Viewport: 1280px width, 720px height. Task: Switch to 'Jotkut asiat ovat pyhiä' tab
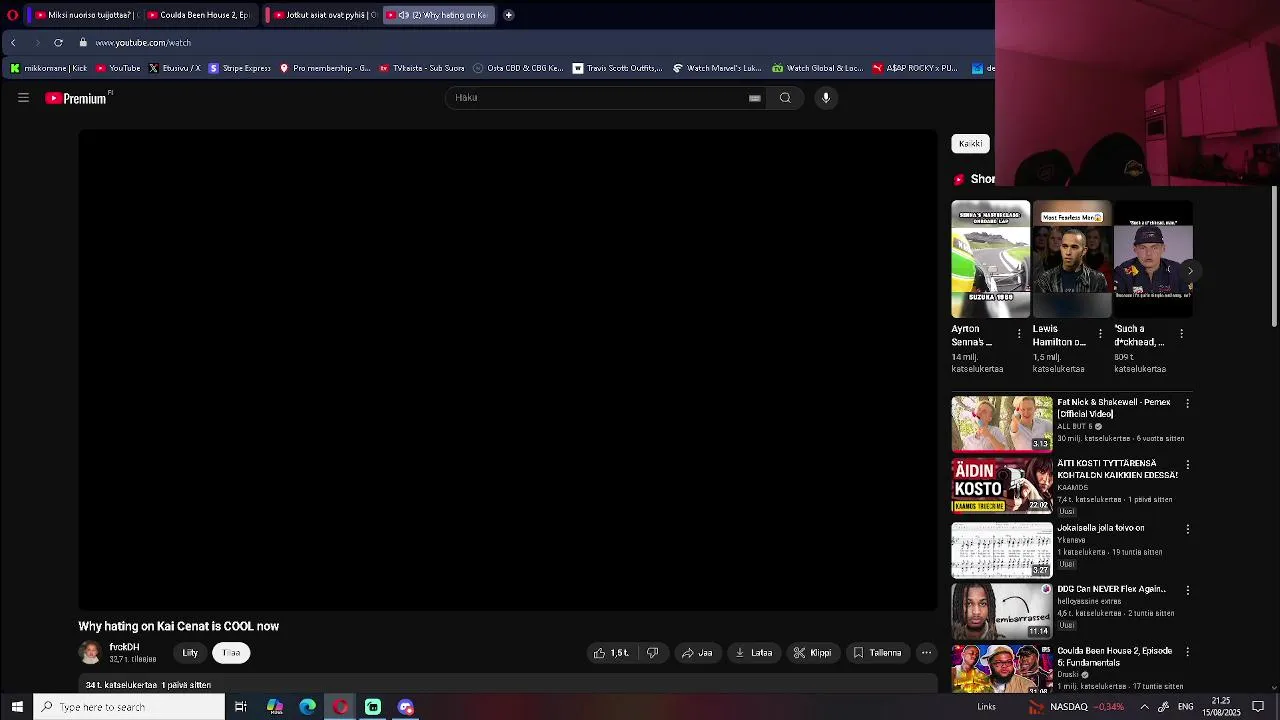tap(322, 15)
